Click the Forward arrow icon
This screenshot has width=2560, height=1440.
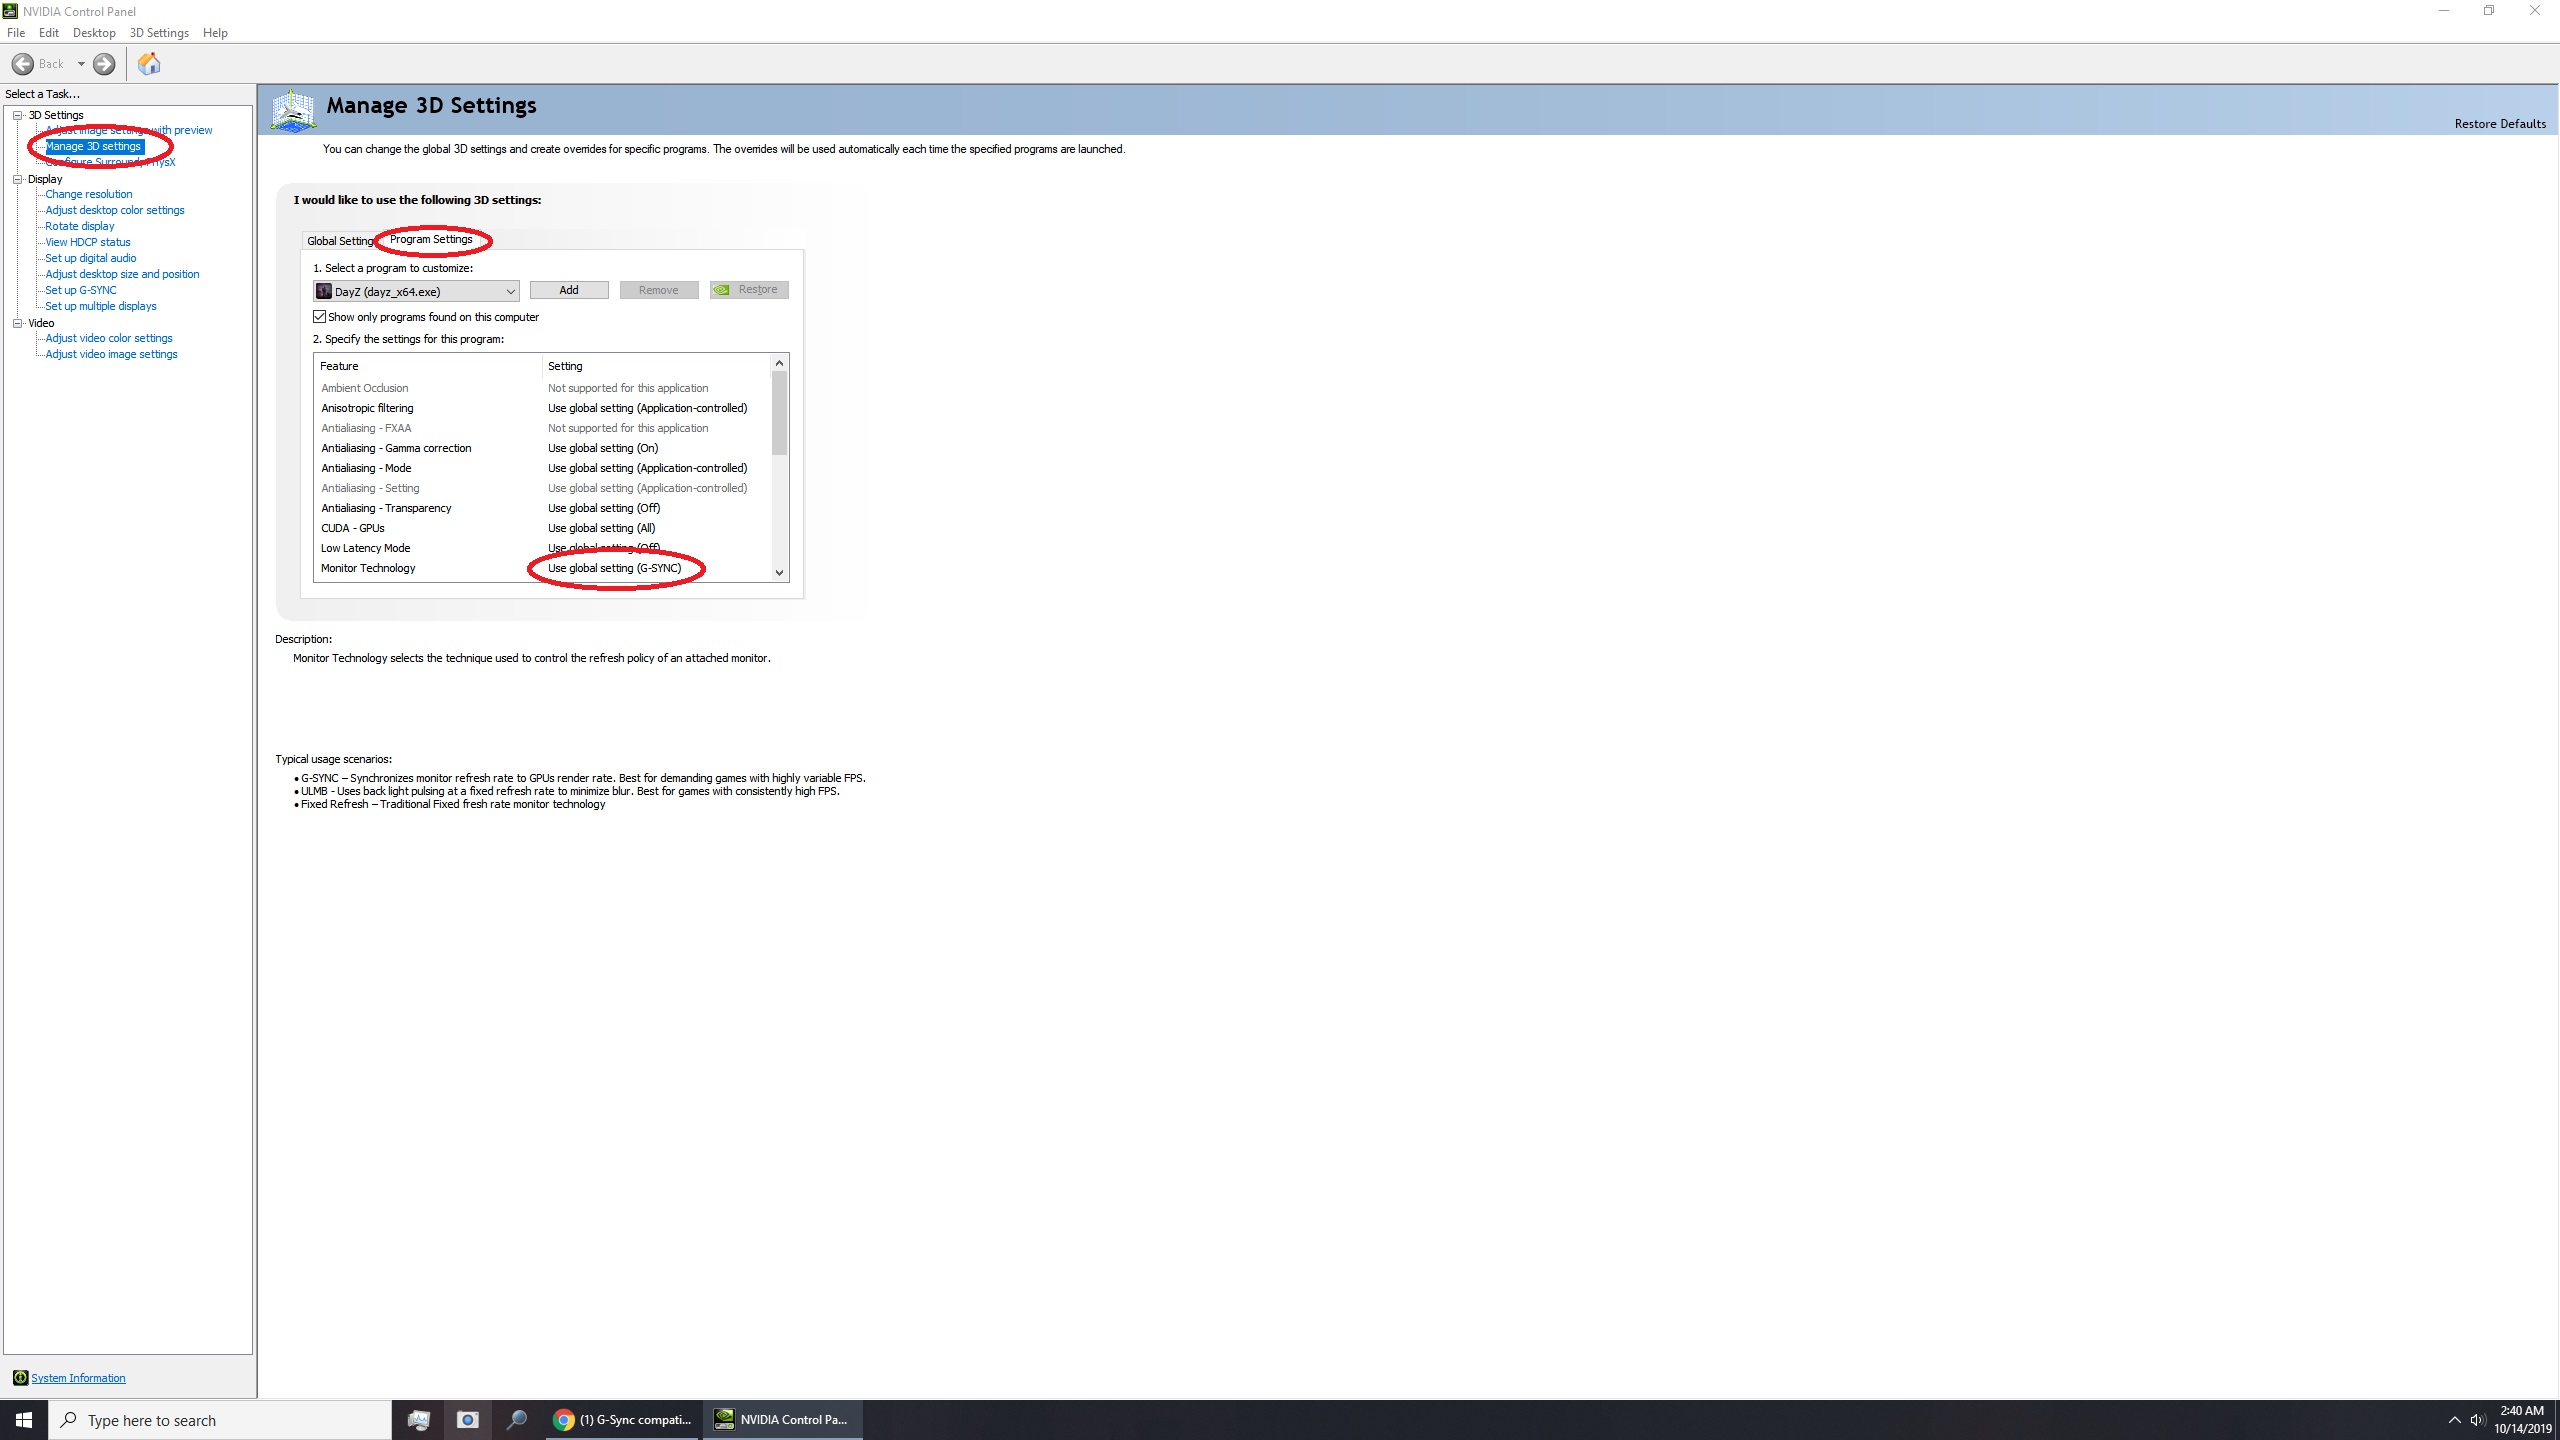104,64
